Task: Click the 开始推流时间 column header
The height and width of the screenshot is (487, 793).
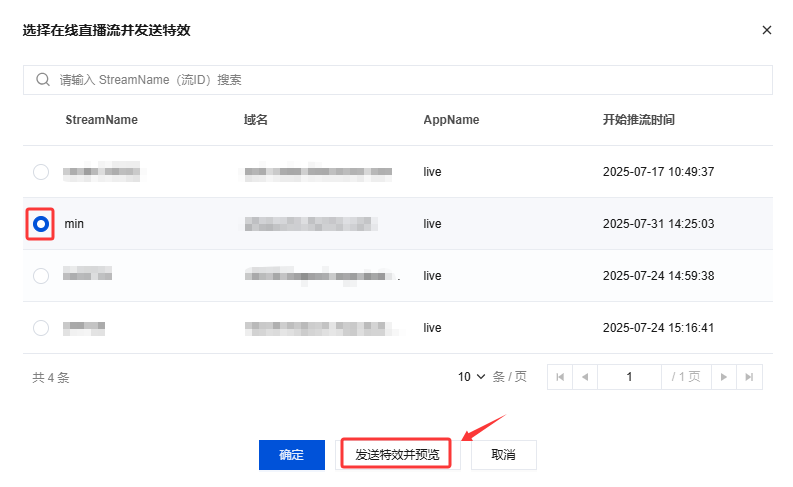Action: click(639, 120)
